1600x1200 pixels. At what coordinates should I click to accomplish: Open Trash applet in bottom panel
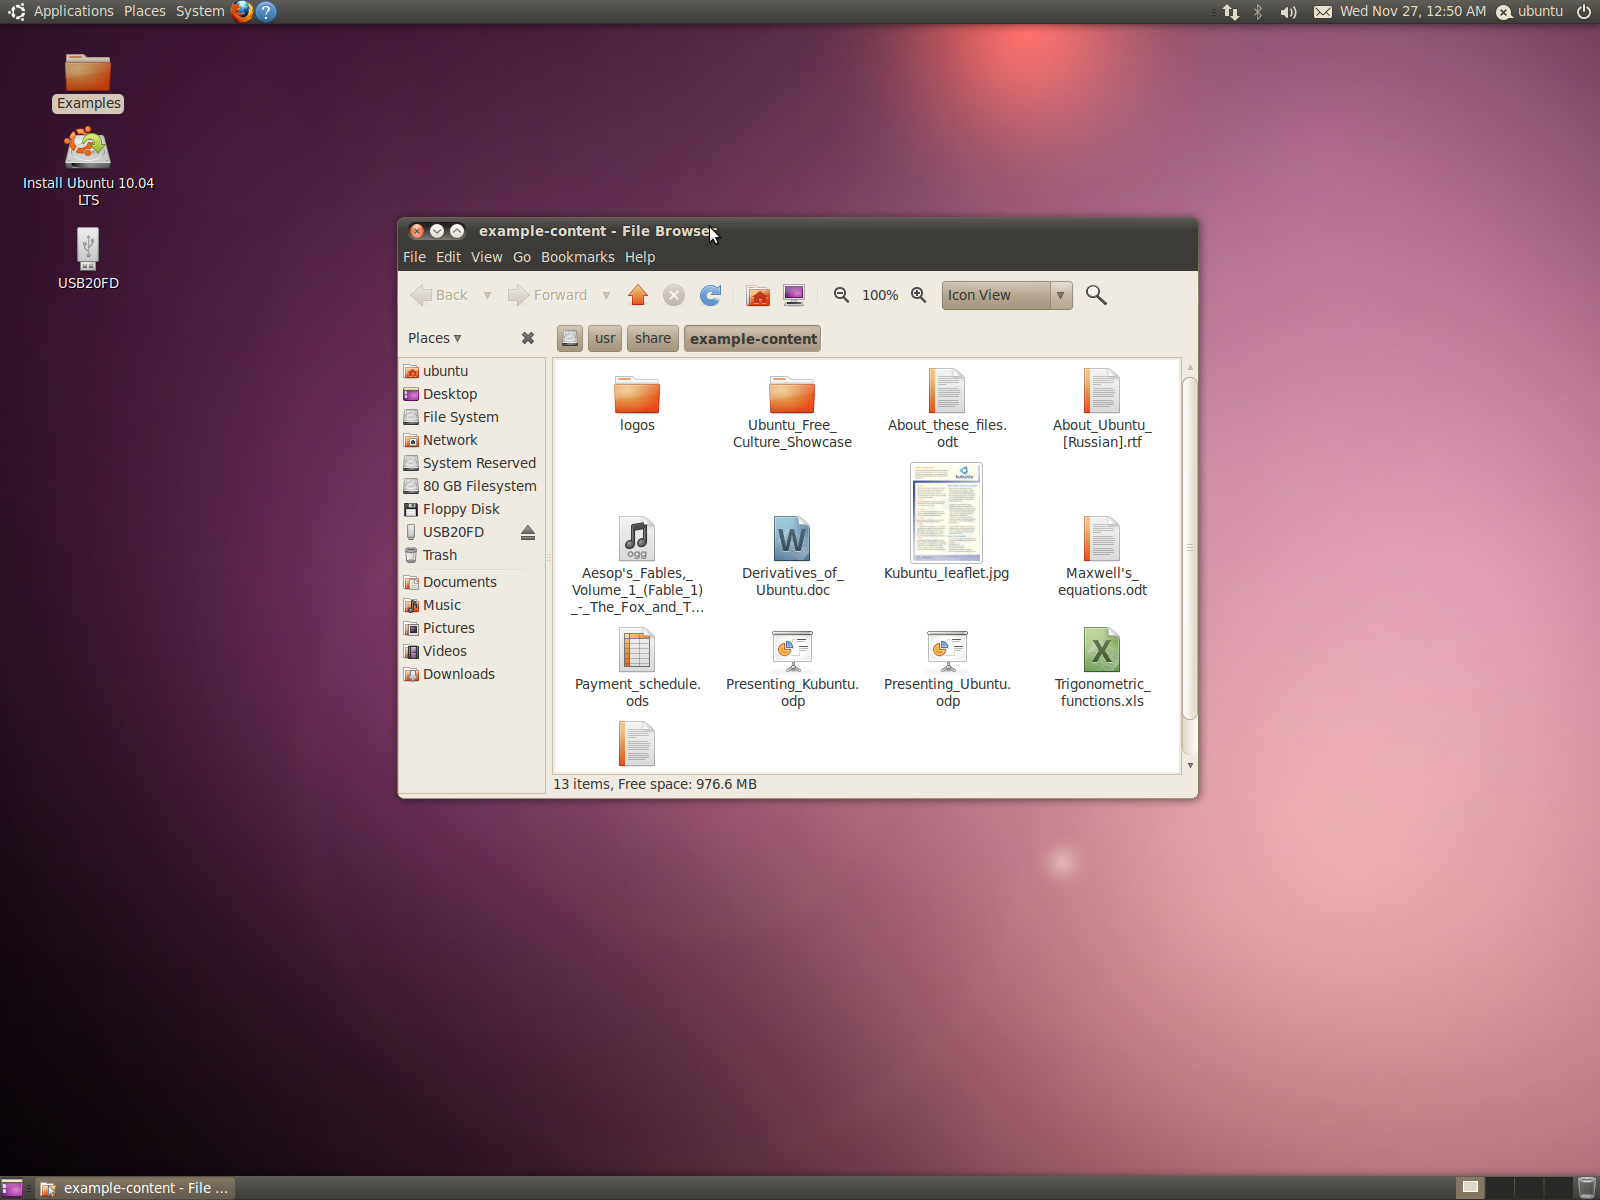coord(1587,1188)
